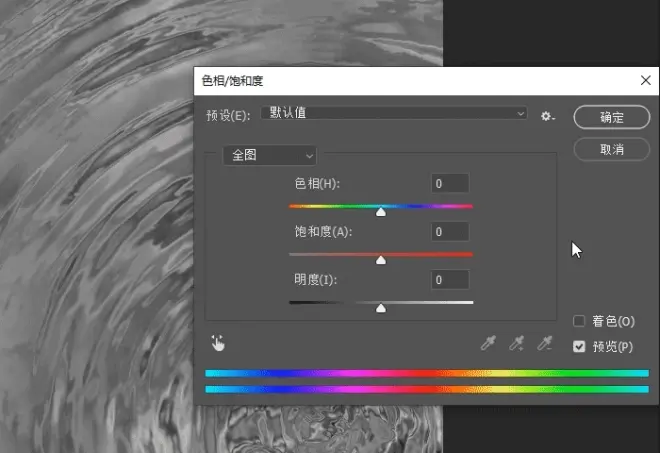Image resolution: width=660 pixels, height=453 pixels.
Task: Close the 色相/饱和度 dialog
Action: click(x=646, y=80)
